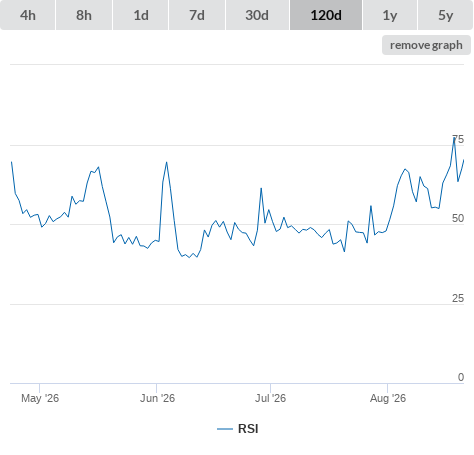The width and height of the screenshot is (474, 455).
Task: Select the 30d range tab
Action: pyautogui.click(x=257, y=15)
